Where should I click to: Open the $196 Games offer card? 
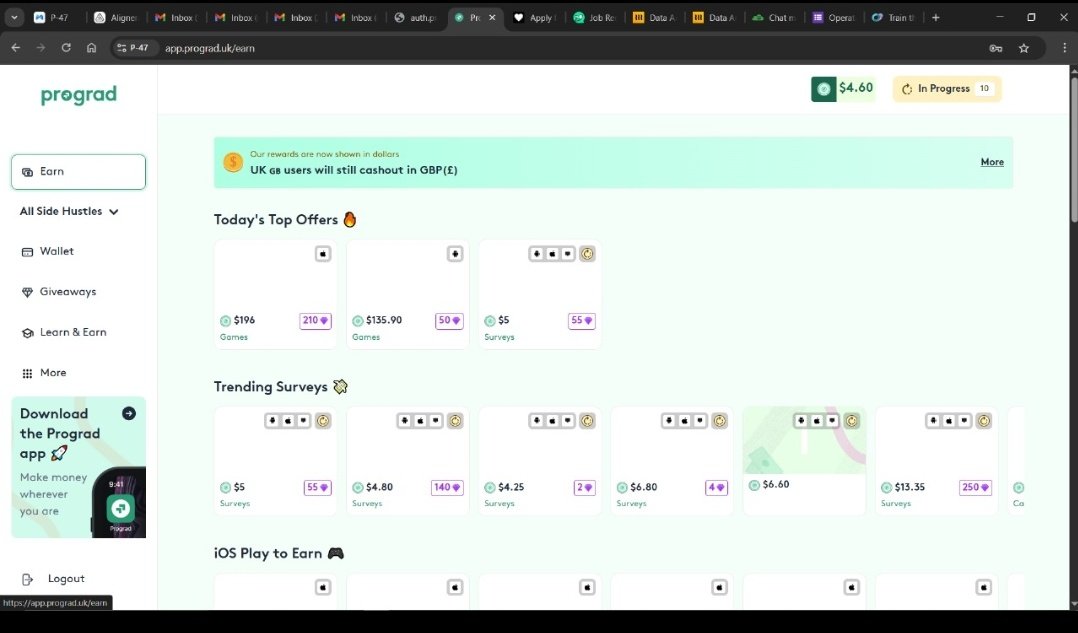click(x=276, y=294)
